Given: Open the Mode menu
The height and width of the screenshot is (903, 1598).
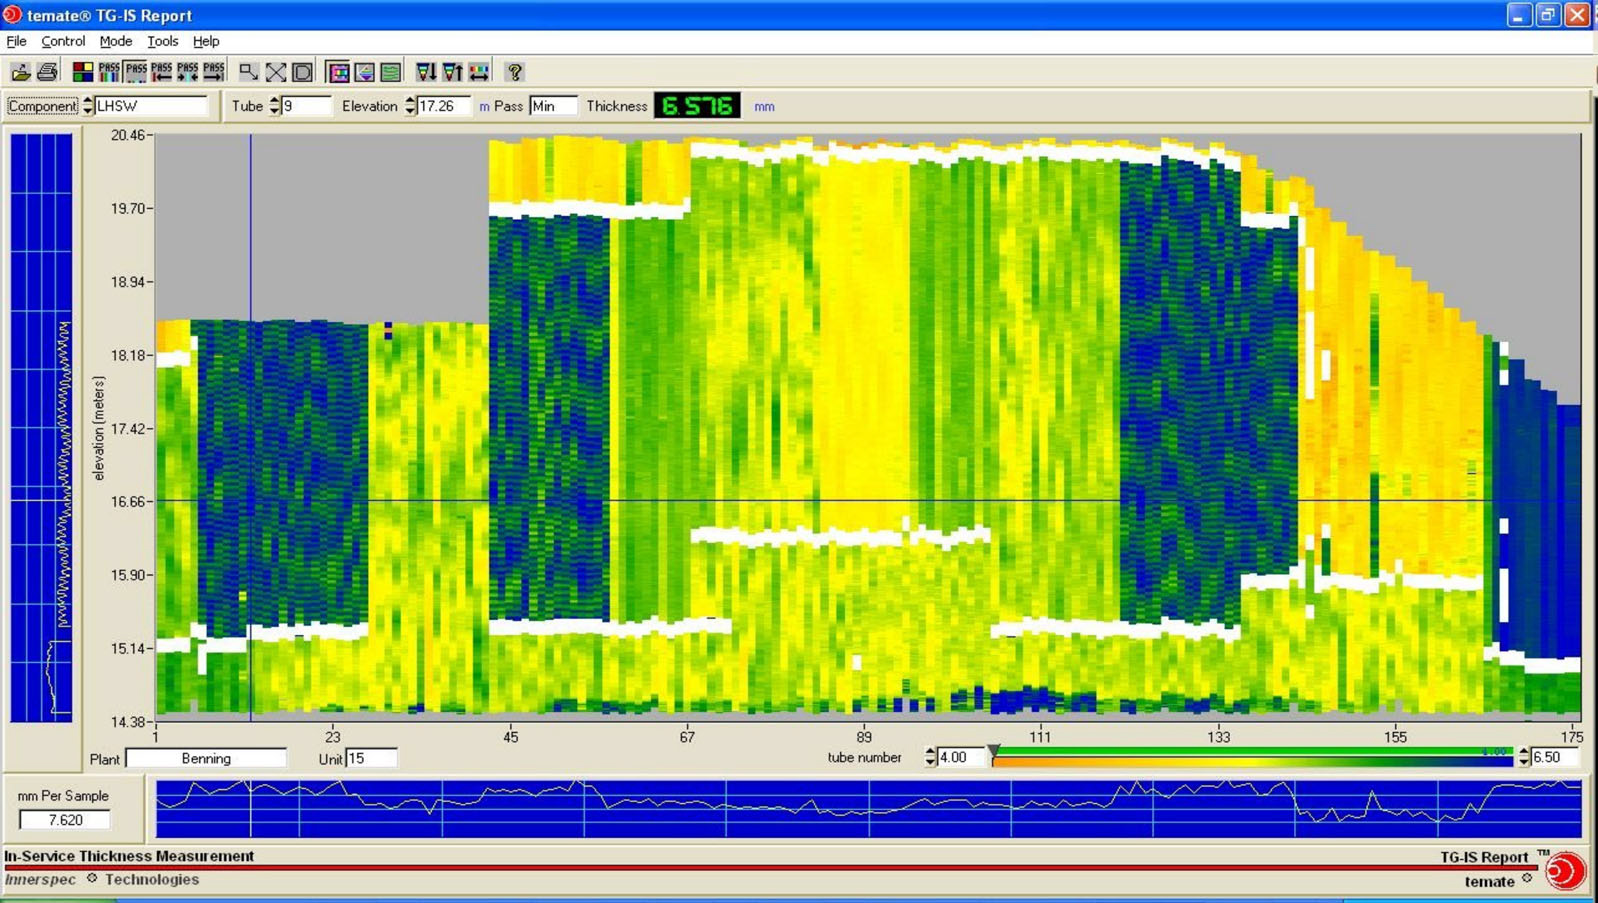Looking at the screenshot, I should [x=115, y=41].
